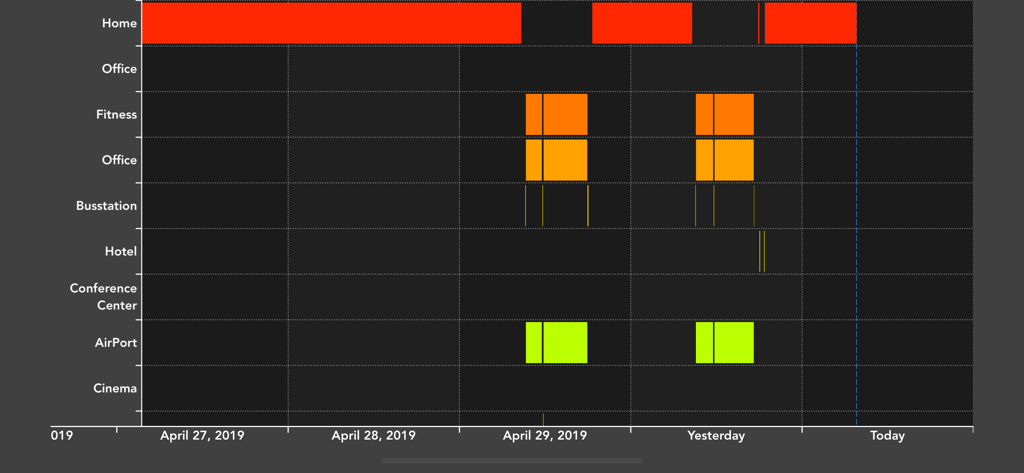Select the April 28, 2019 date label
This screenshot has height=473, width=1024.
point(373,436)
